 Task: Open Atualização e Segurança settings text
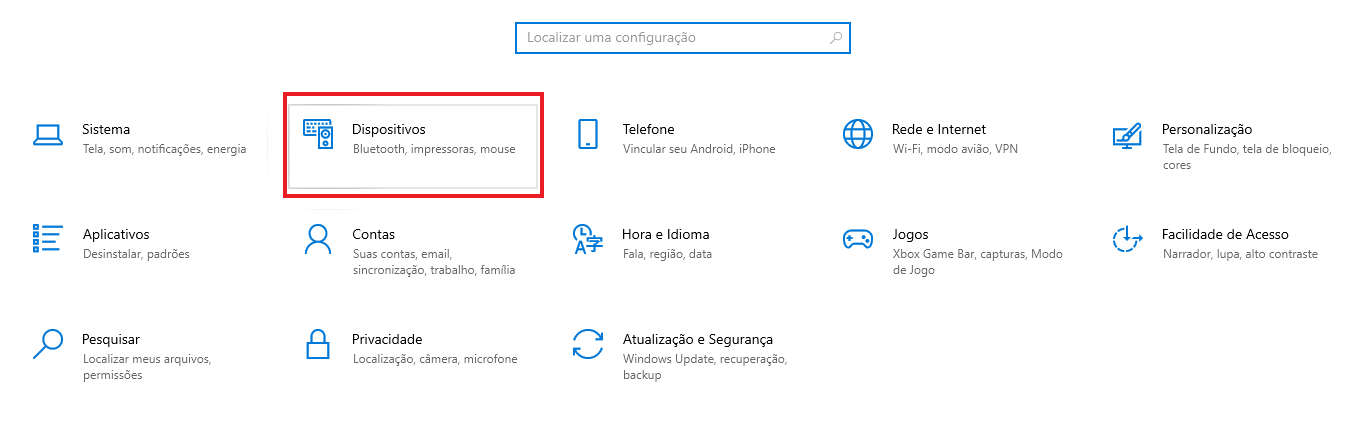pos(698,339)
